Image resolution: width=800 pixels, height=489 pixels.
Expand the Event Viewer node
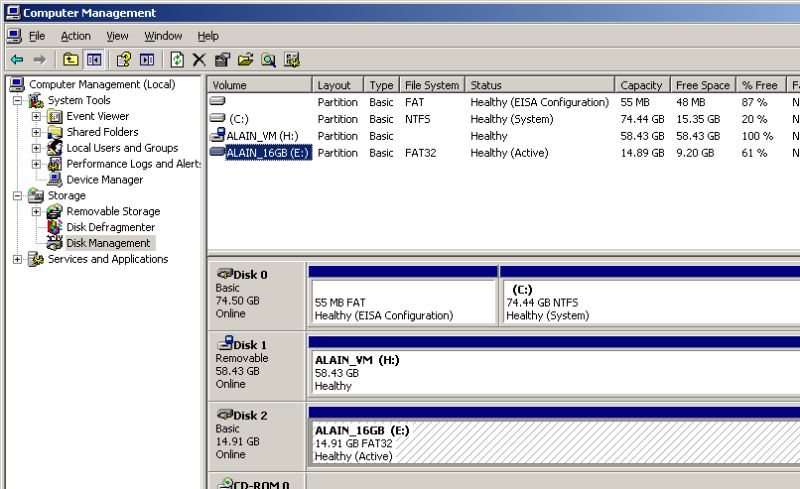point(36,116)
